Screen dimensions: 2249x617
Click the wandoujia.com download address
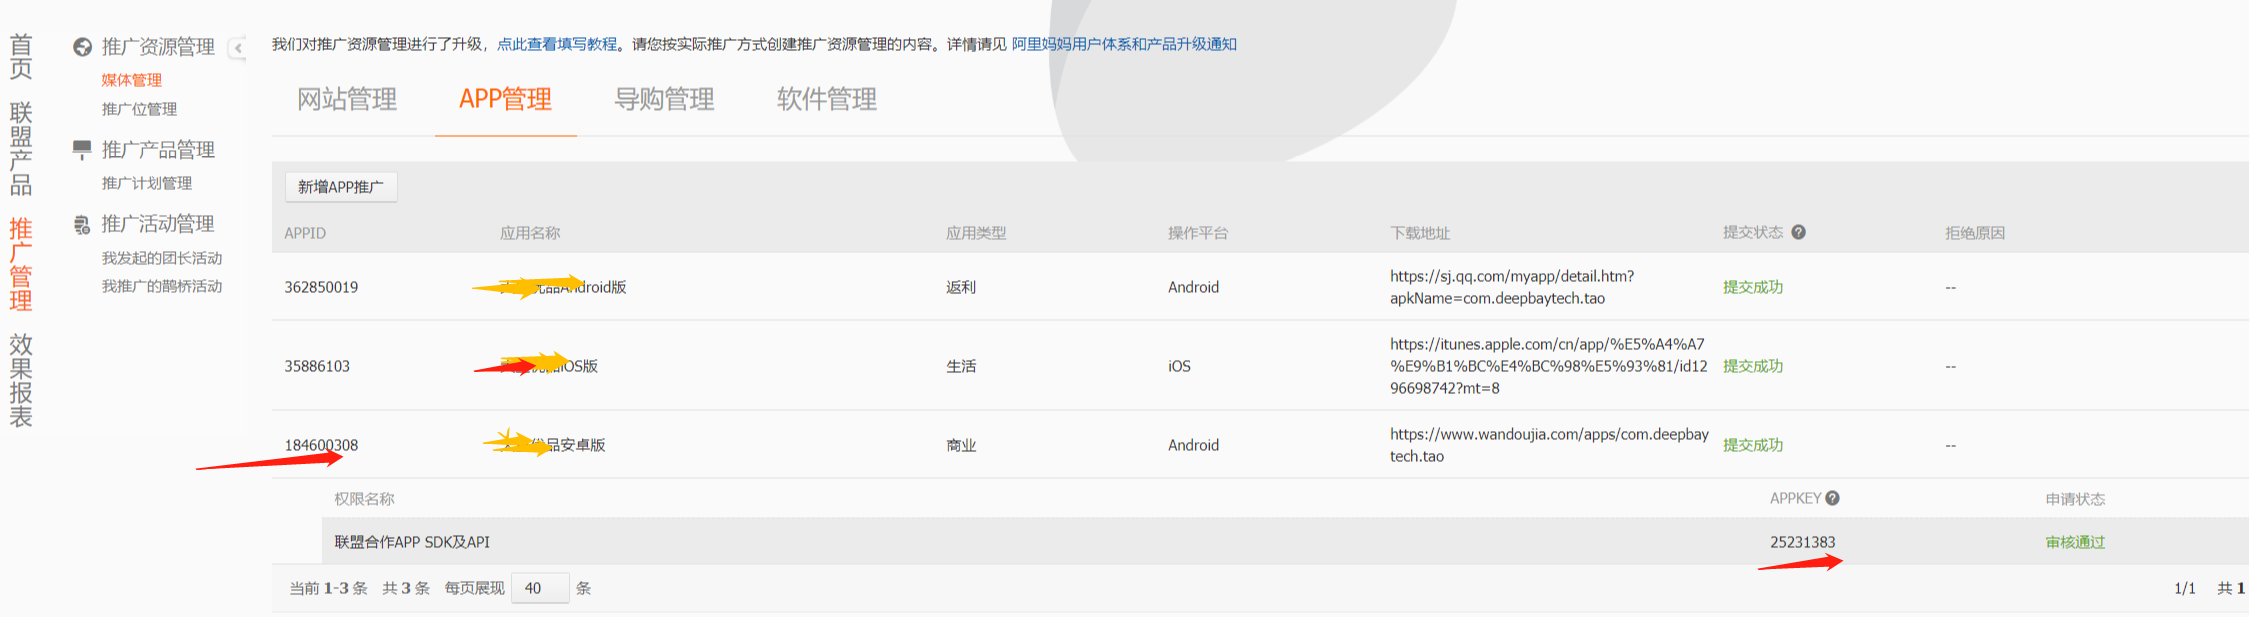pos(1549,445)
